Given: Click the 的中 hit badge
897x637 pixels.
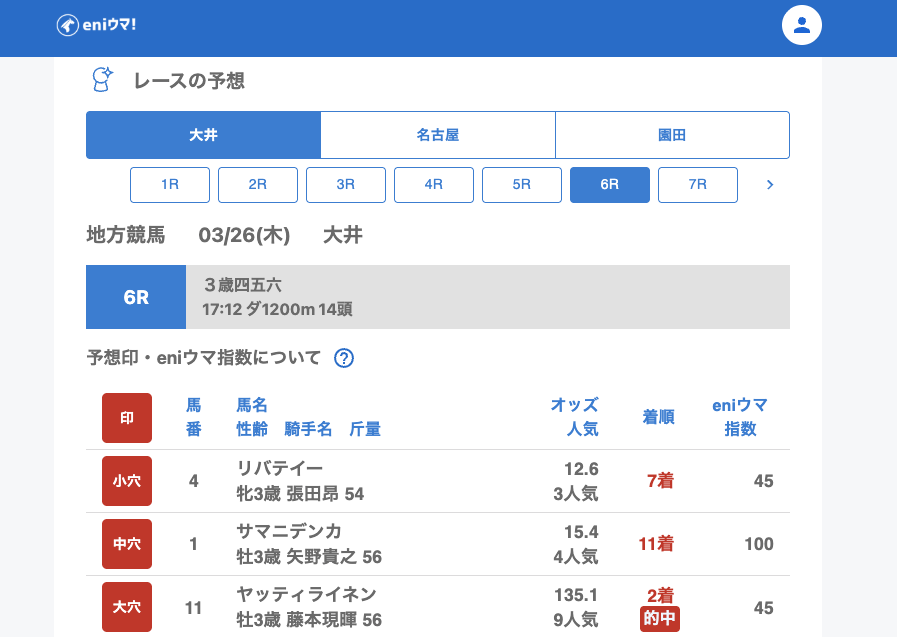Looking at the screenshot, I should click(x=659, y=619).
